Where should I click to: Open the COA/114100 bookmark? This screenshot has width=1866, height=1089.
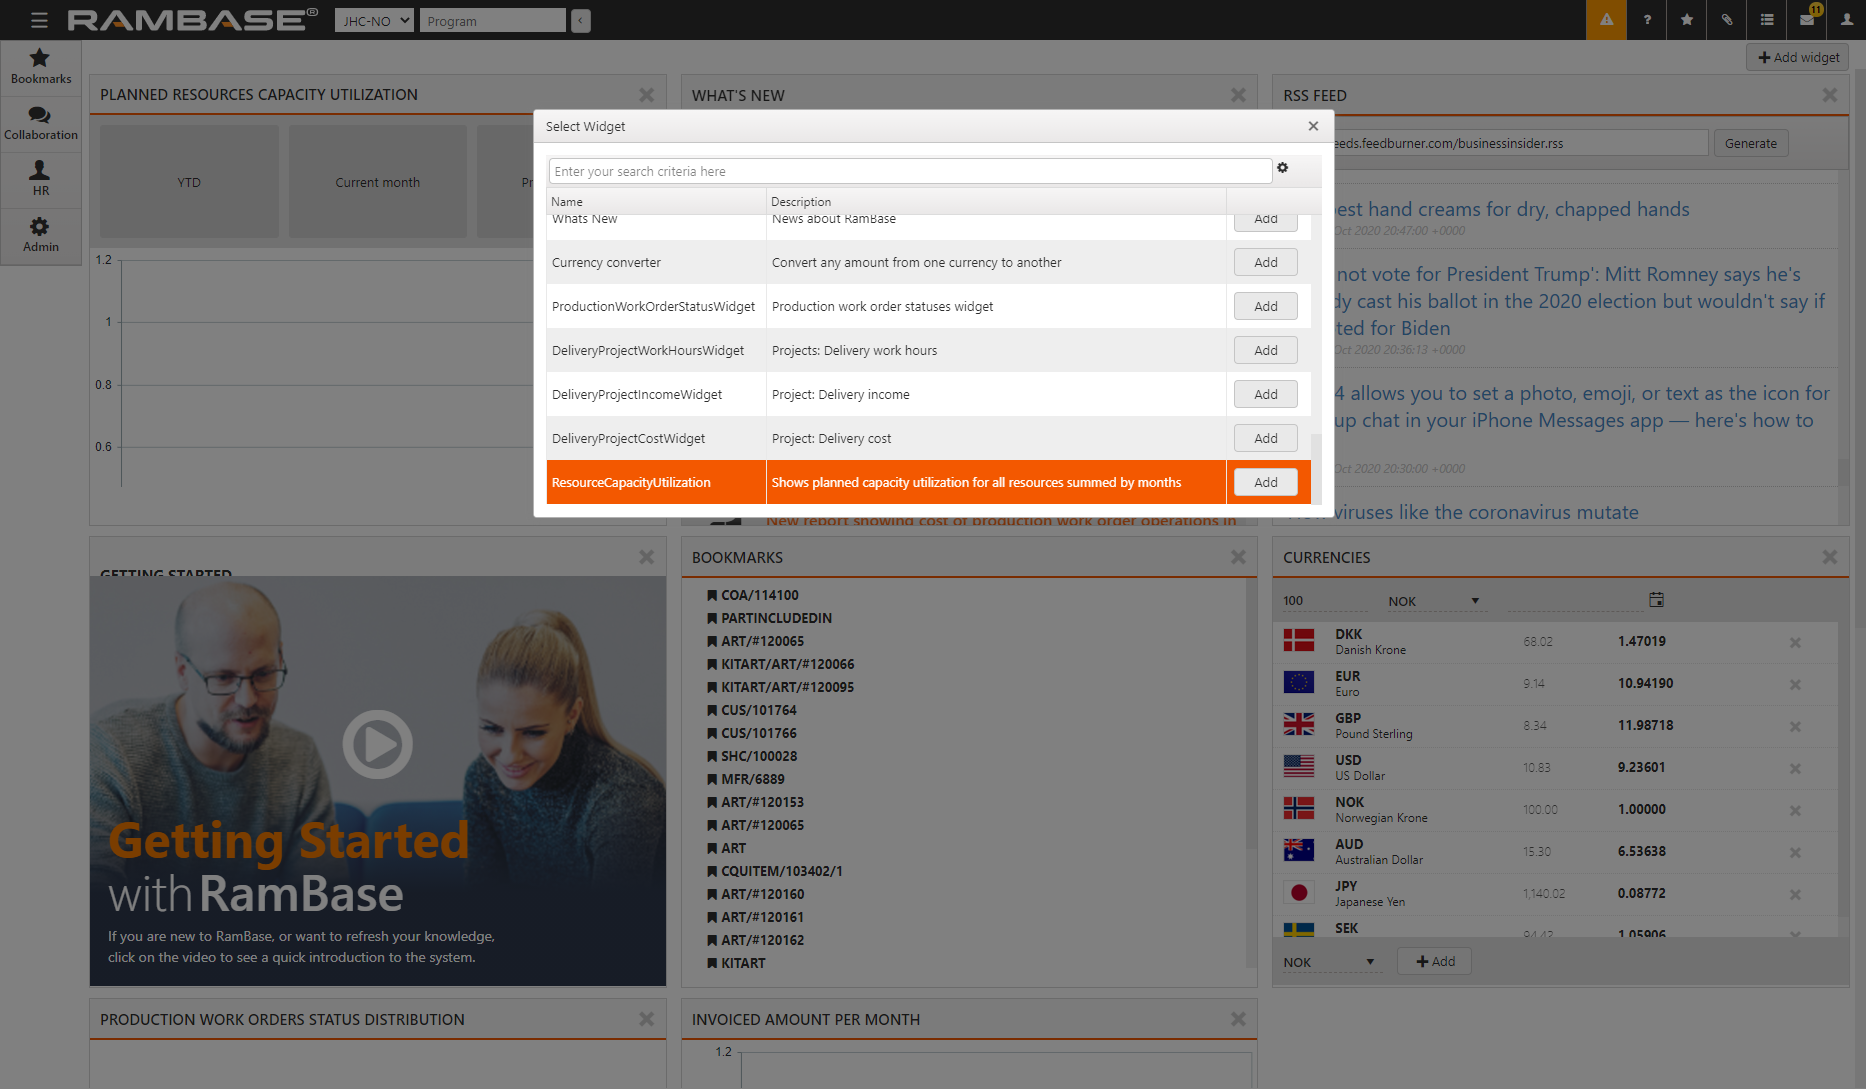759,595
